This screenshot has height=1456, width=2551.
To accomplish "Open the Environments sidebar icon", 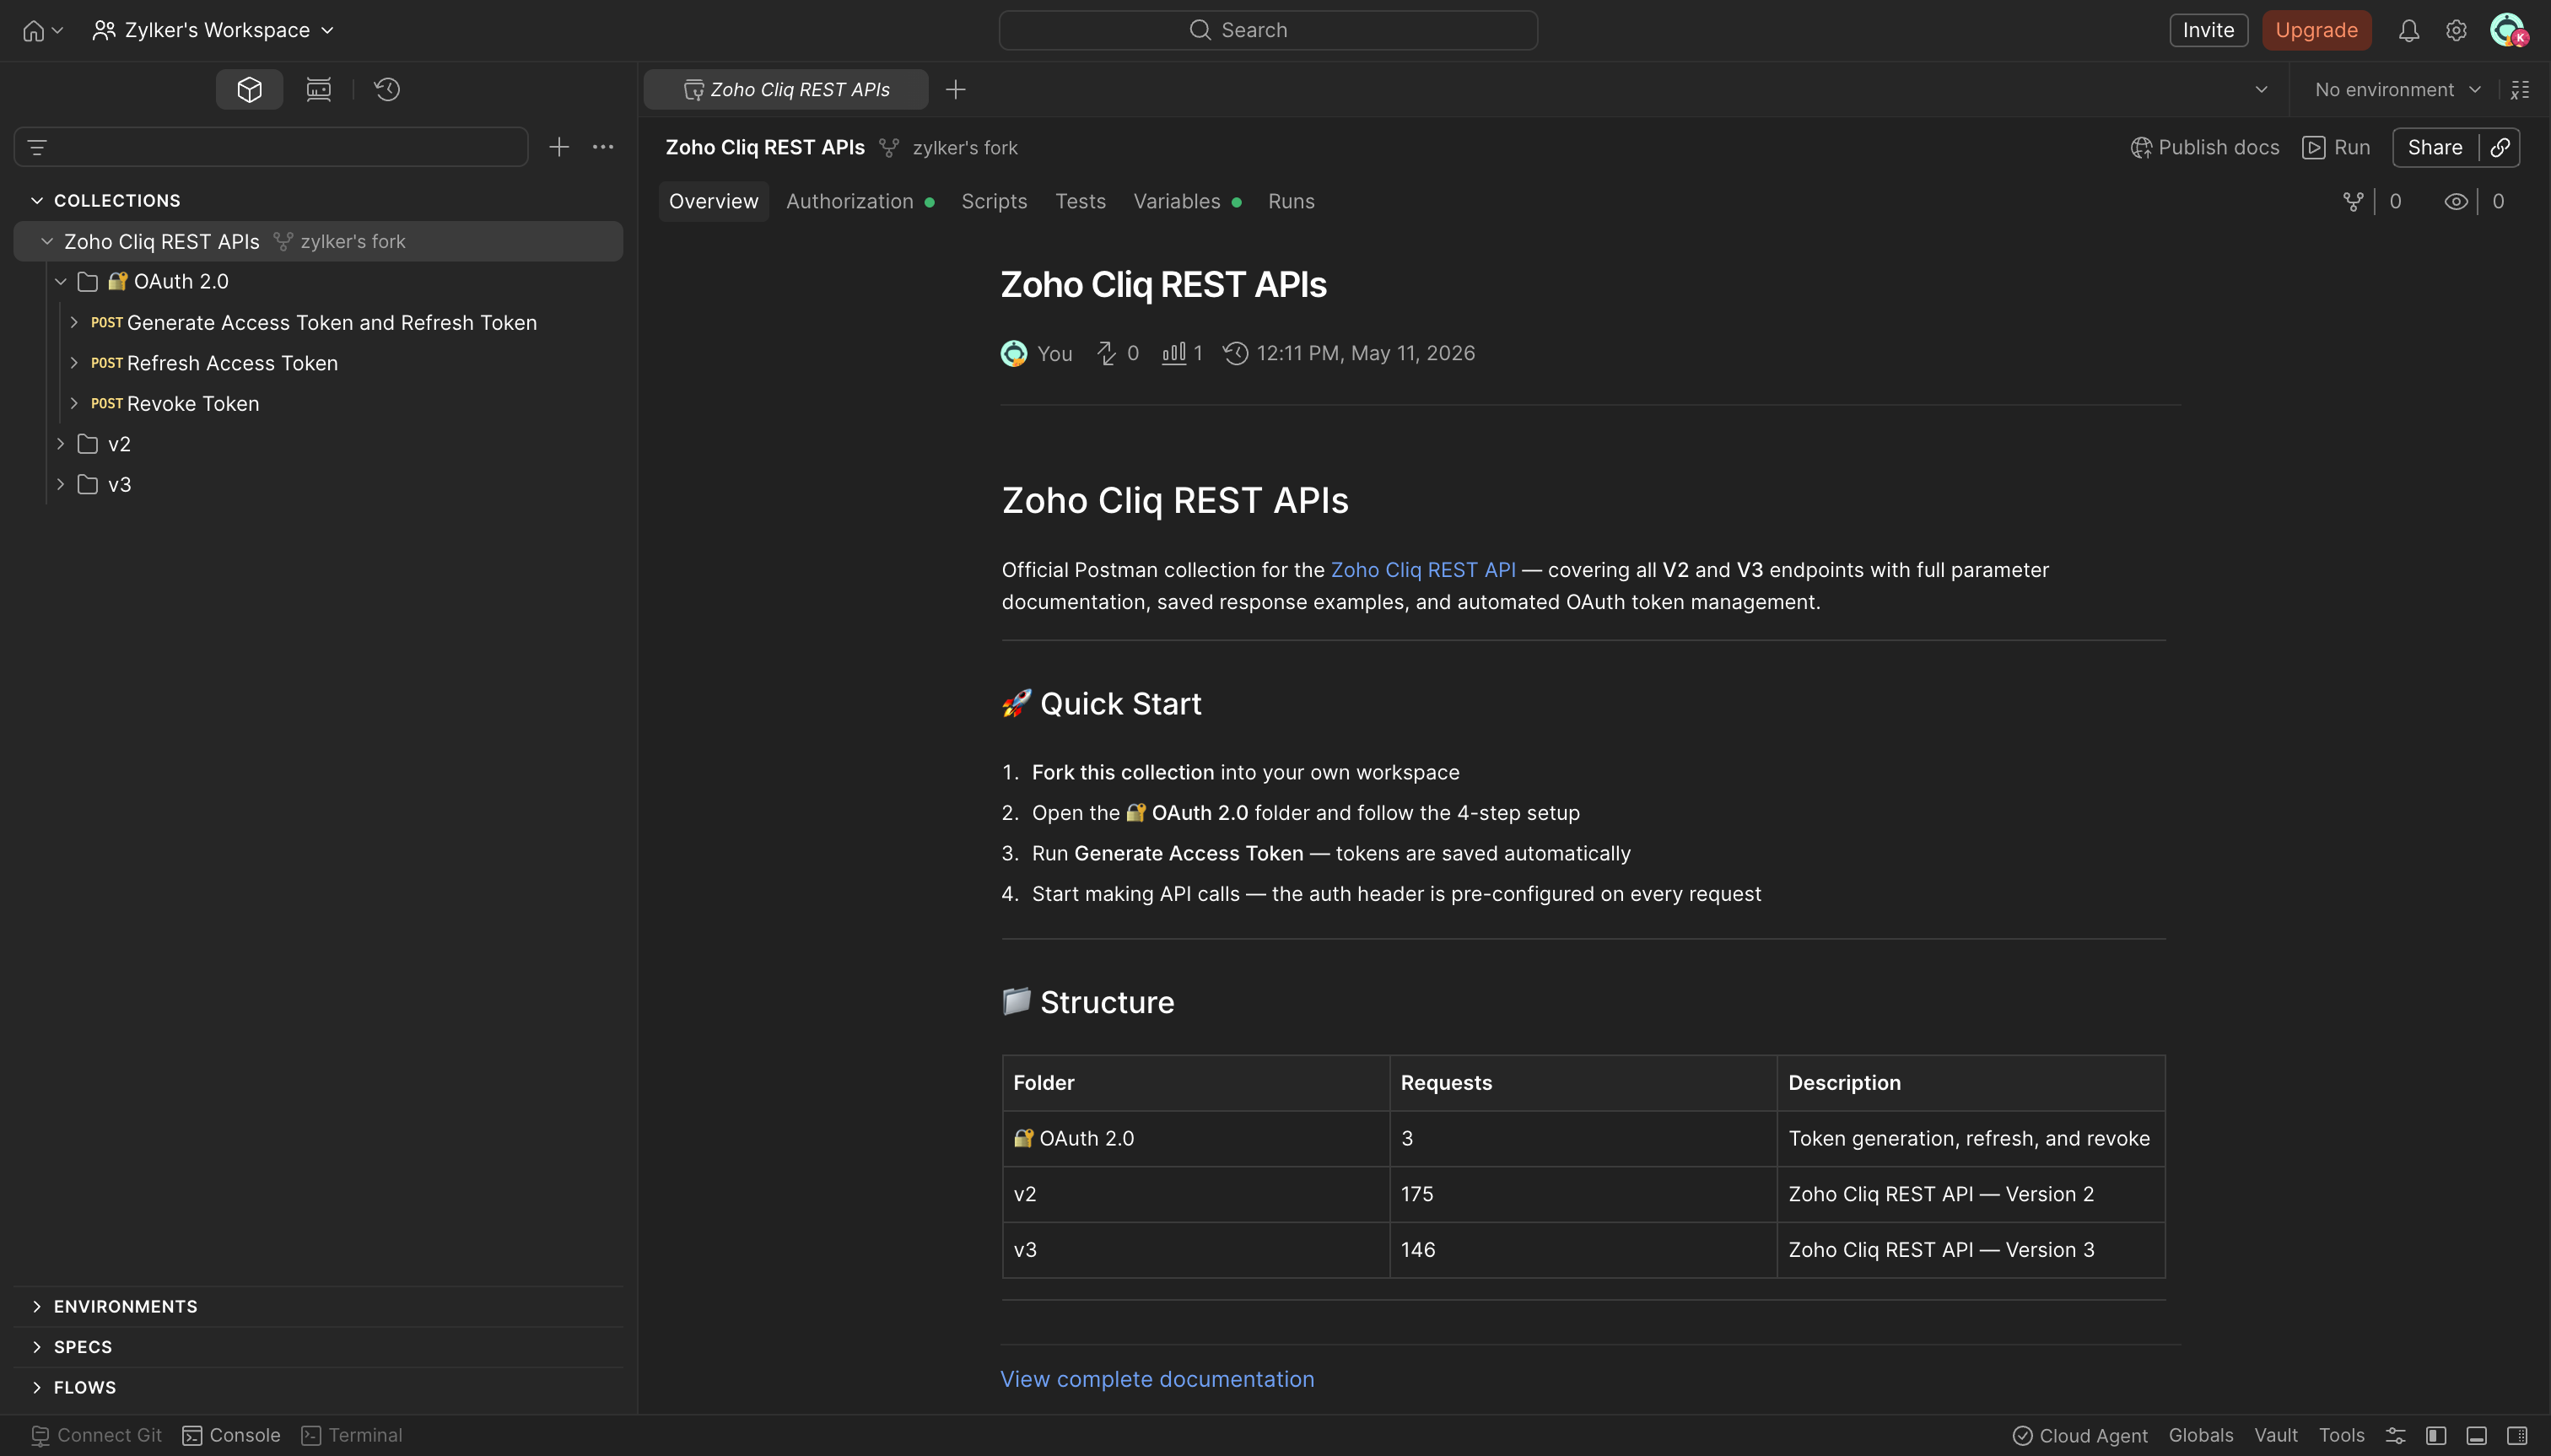I will point(319,90).
